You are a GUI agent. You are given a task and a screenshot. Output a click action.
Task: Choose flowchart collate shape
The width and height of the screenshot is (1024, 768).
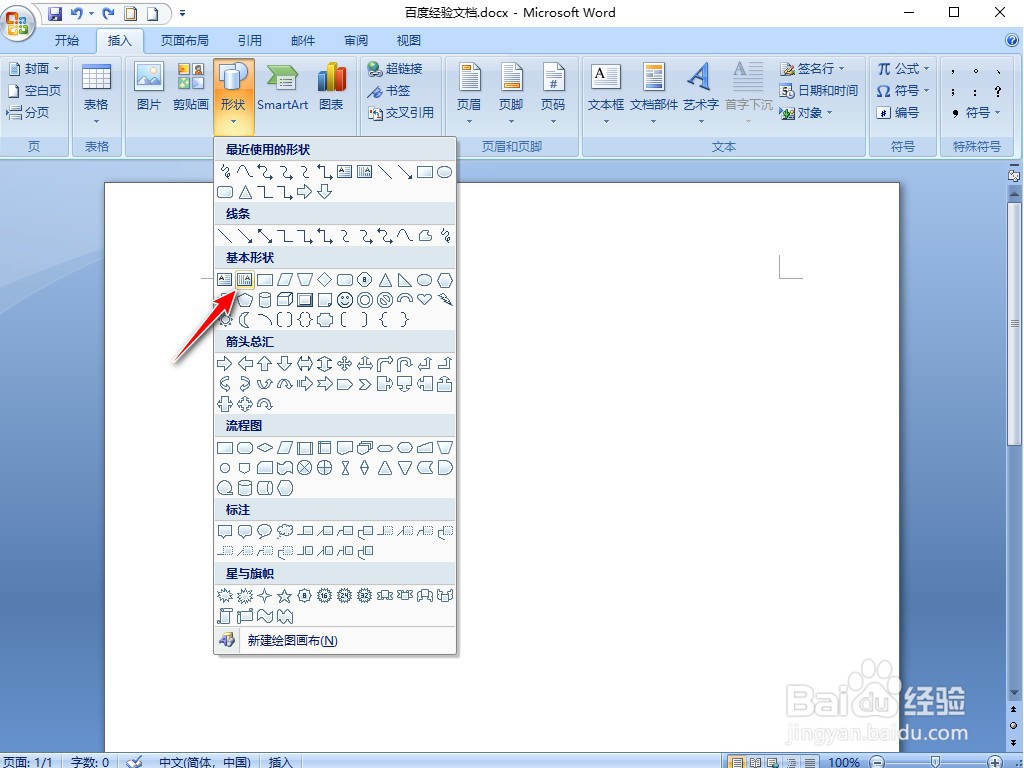[345, 468]
